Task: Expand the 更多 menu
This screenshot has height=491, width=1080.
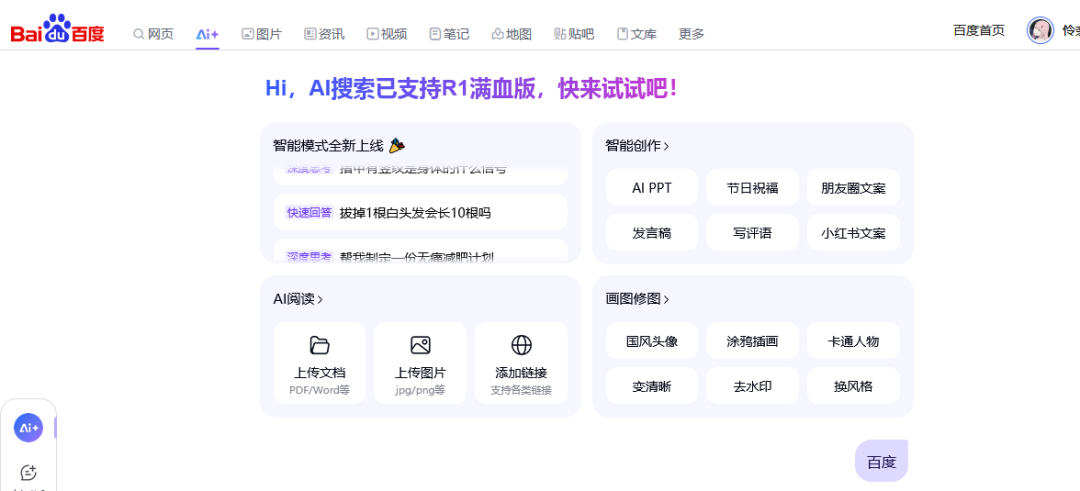Action: [692, 33]
